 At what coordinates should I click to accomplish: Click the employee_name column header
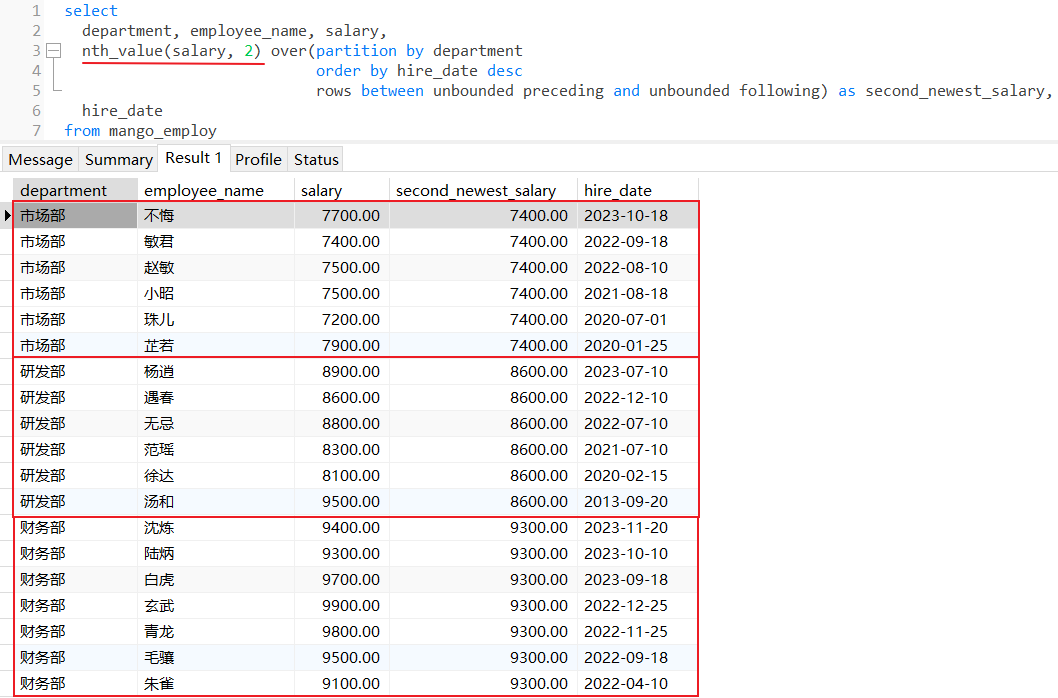point(216,190)
